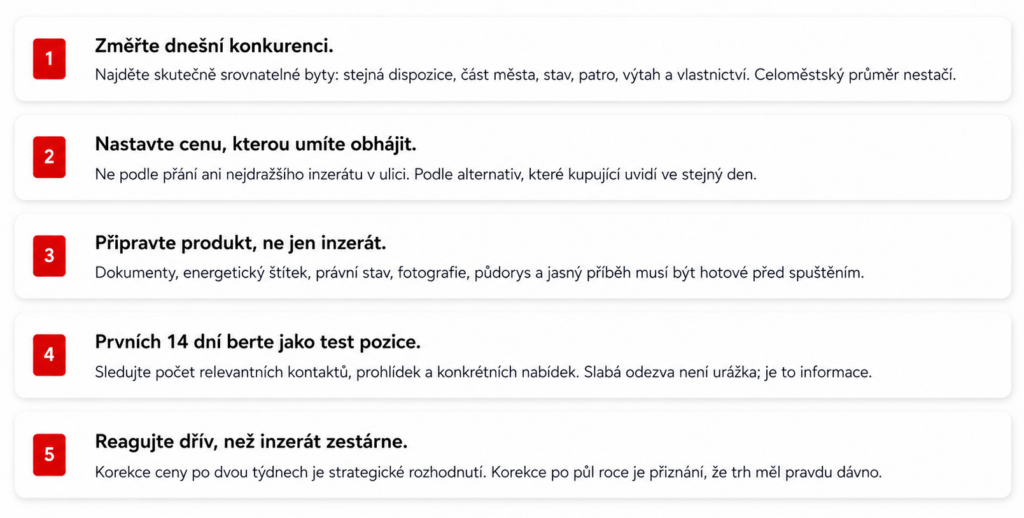The width and height of the screenshot is (1024, 518).
Task: Click description starting "Korekce ceny po dvou týdnech"
Action: coord(488,472)
